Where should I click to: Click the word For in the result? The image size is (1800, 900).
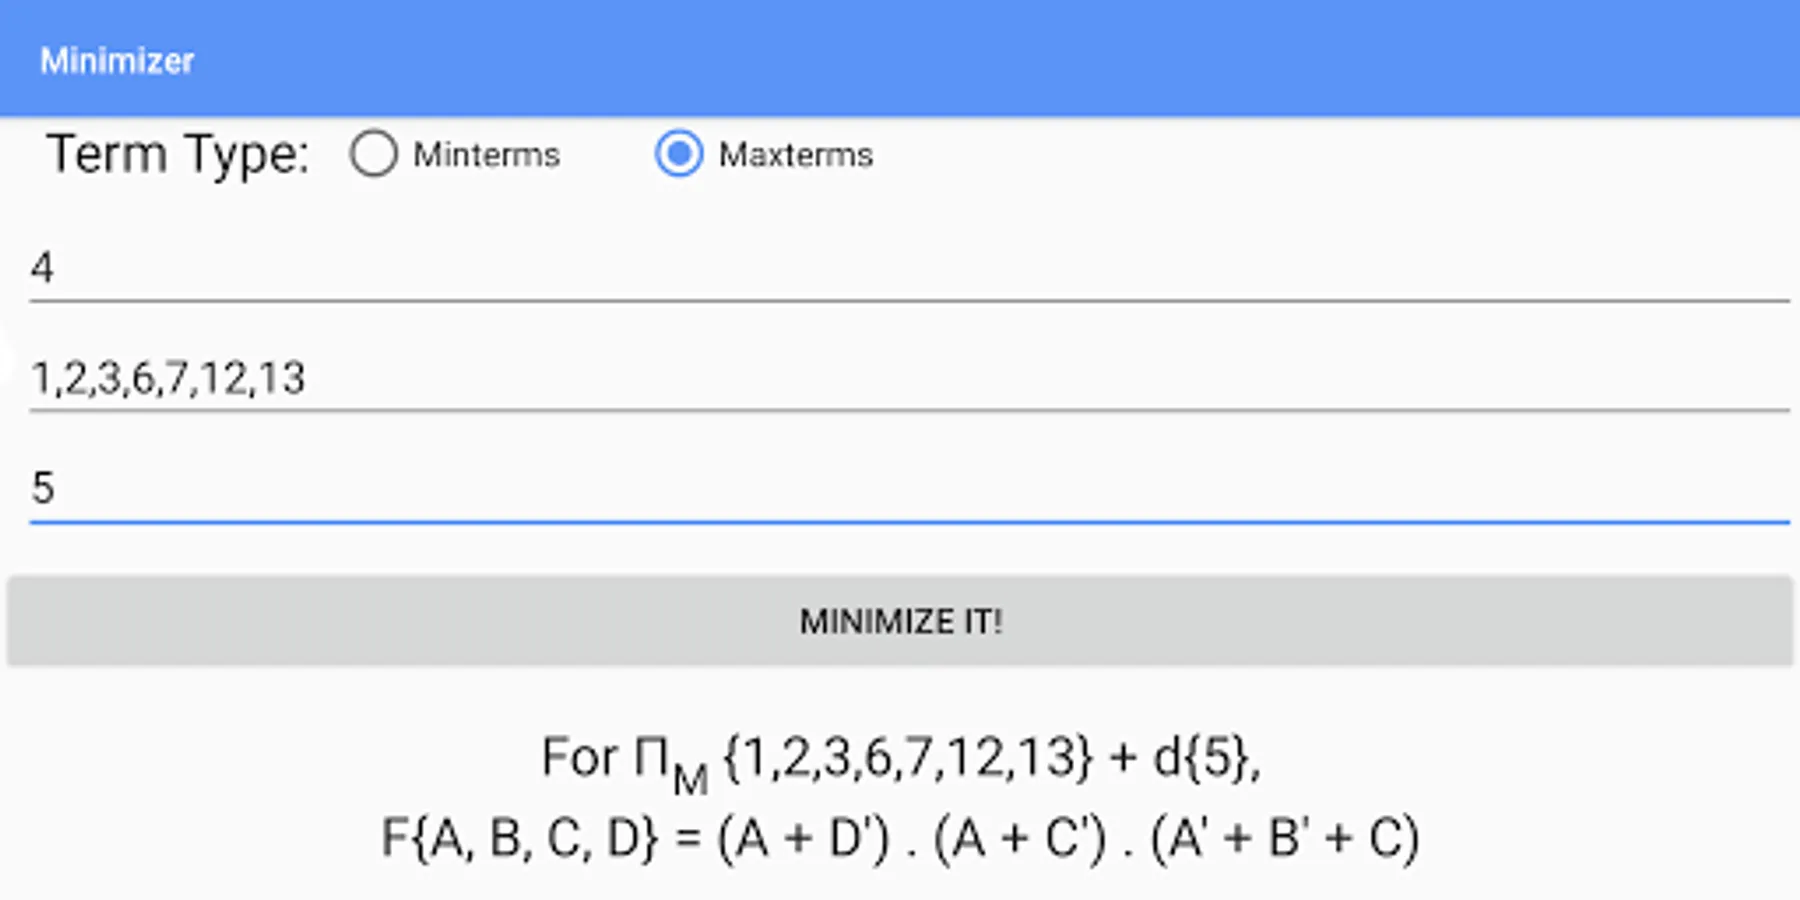pyautogui.click(x=579, y=757)
